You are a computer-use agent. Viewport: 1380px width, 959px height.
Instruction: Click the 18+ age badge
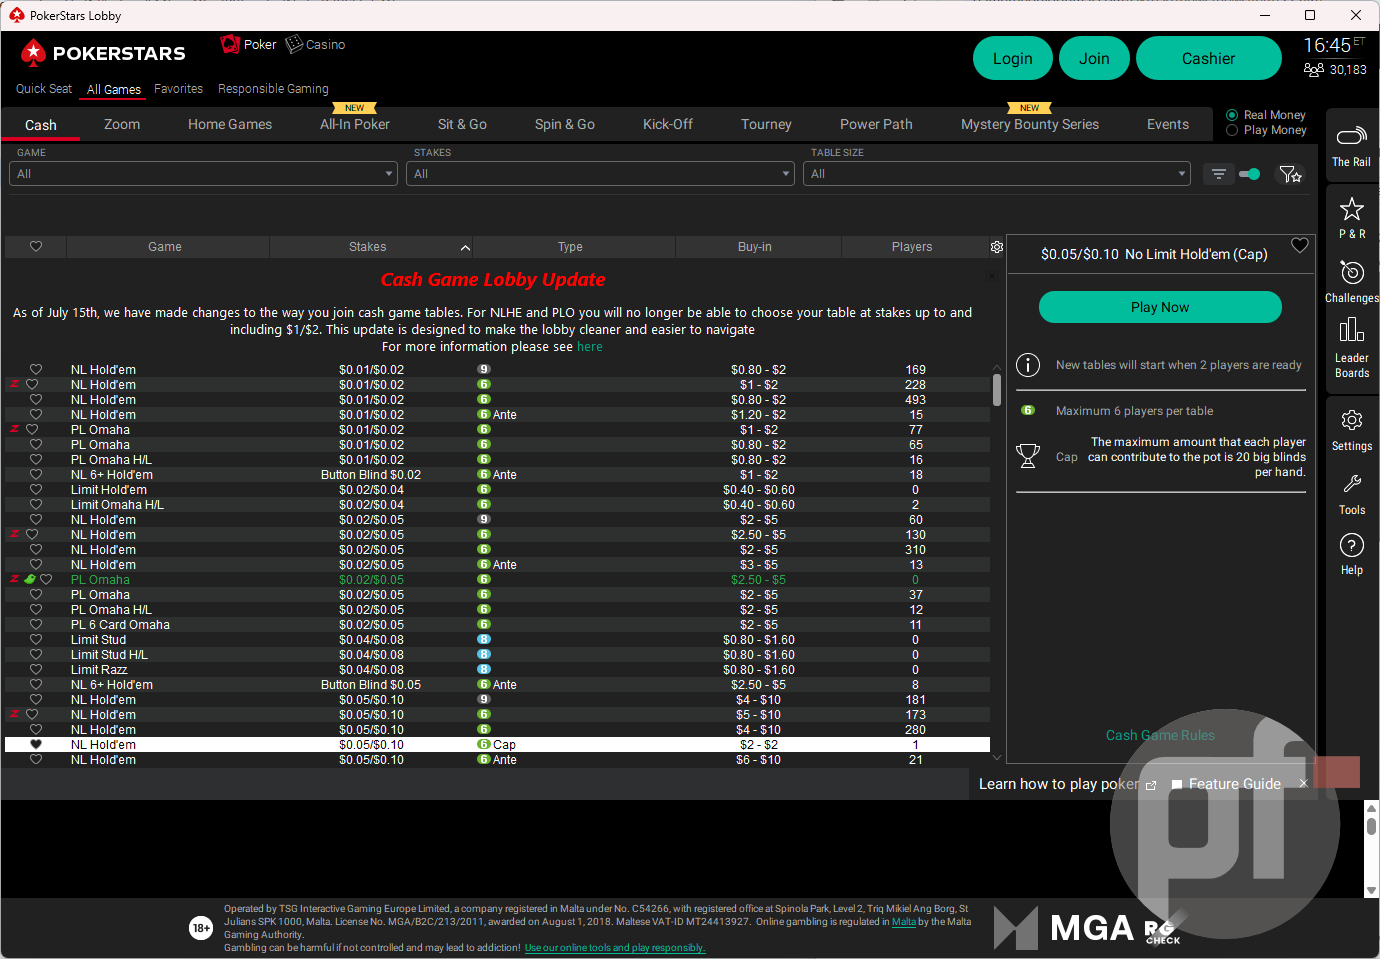(201, 928)
